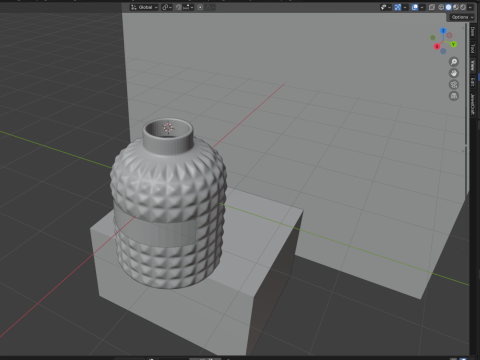Switch to material preview shading
Image resolution: width=480 pixels, height=360 pixels.
point(456,7)
